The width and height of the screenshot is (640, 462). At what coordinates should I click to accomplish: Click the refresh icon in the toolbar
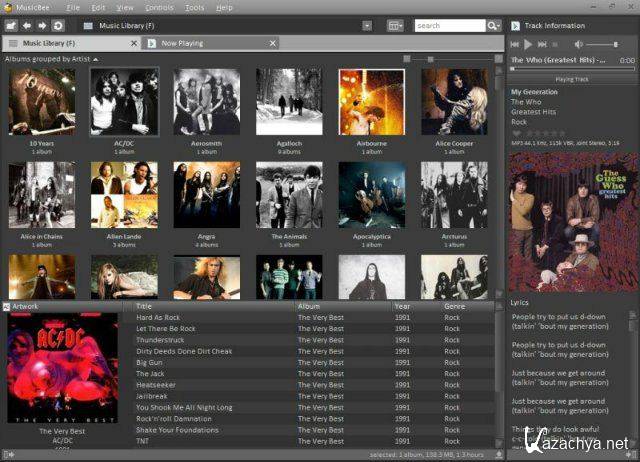(58, 25)
